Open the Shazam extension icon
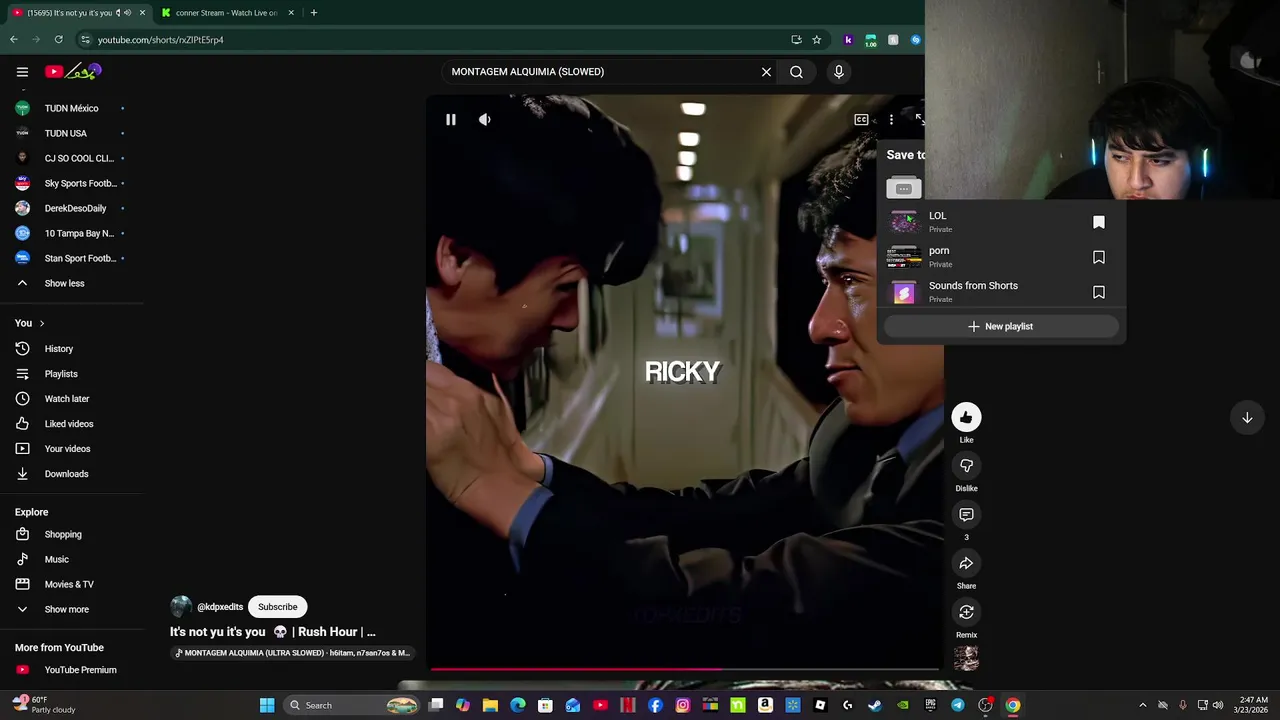Viewport: 1280px width, 720px height. point(915,40)
